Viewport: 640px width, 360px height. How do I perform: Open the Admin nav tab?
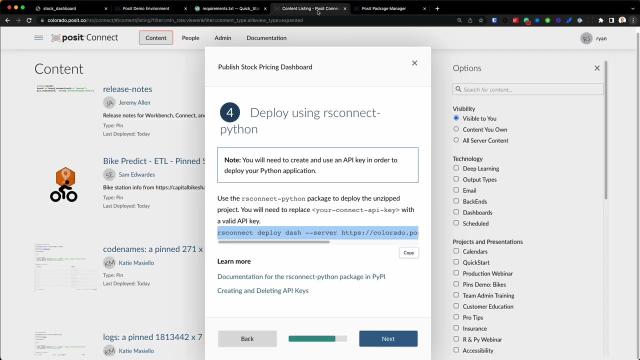pyautogui.click(x=223, y=38)
